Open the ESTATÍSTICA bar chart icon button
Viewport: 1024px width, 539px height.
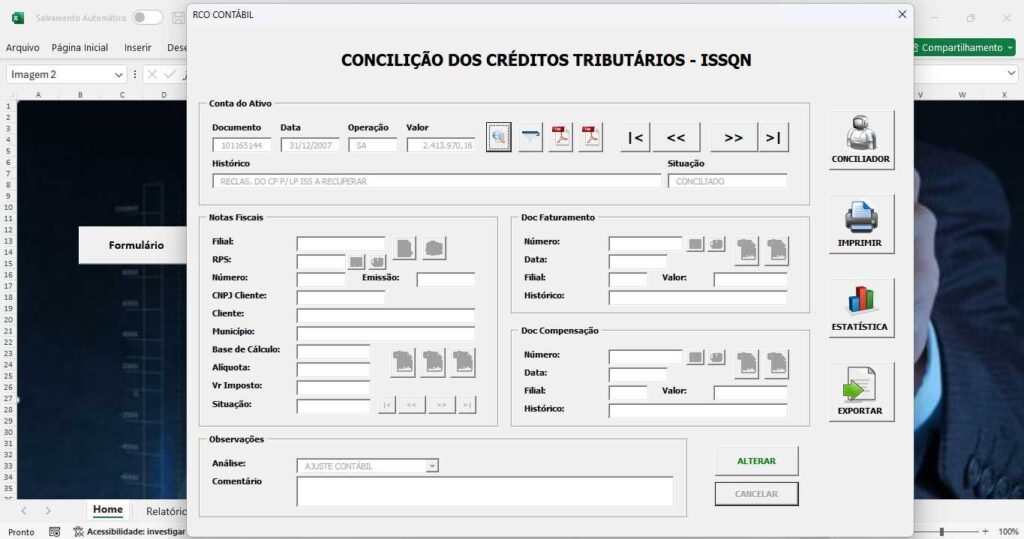point(861,308)
